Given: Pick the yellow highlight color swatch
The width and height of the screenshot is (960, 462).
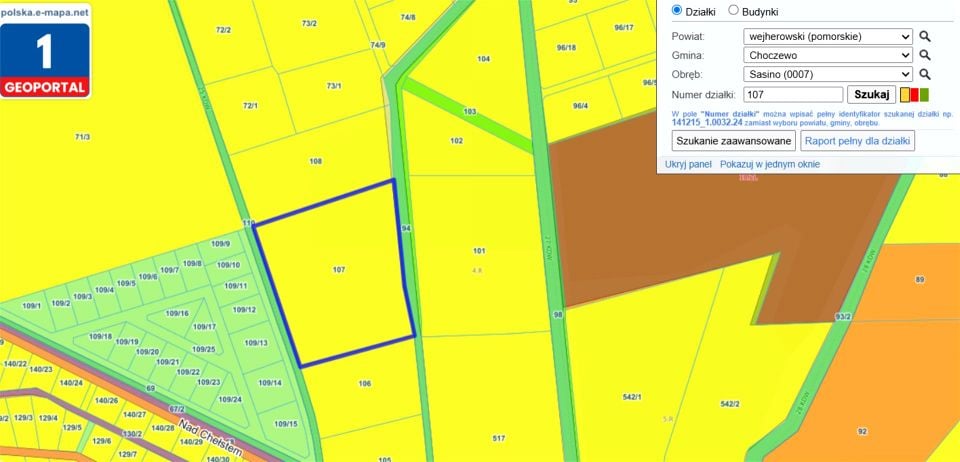Looking at the screenshot, I should point(905,95).
